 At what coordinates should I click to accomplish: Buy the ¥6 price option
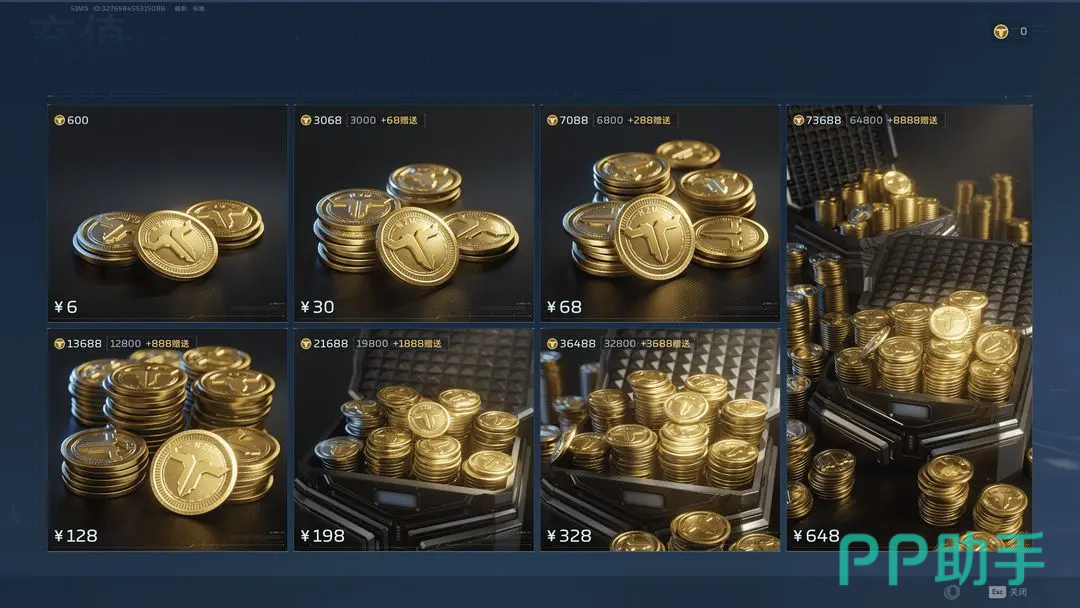(66, 307)
